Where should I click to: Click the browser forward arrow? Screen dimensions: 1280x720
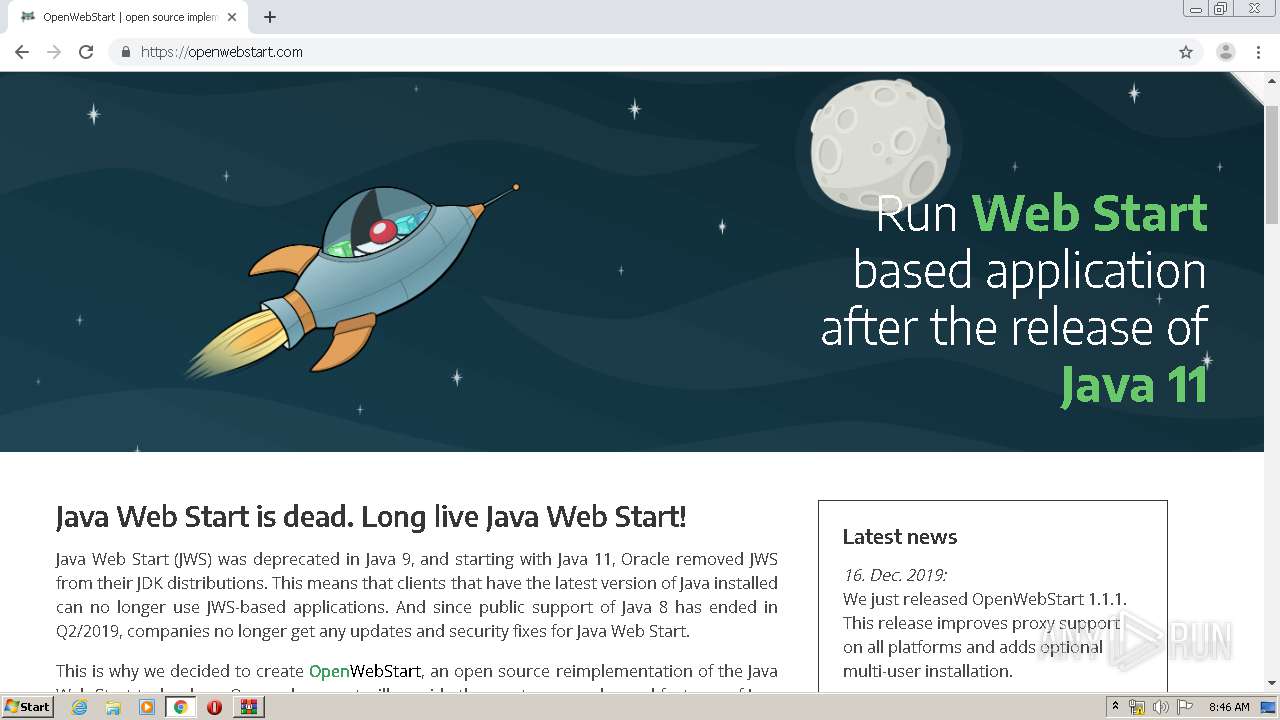pos(54,52)
